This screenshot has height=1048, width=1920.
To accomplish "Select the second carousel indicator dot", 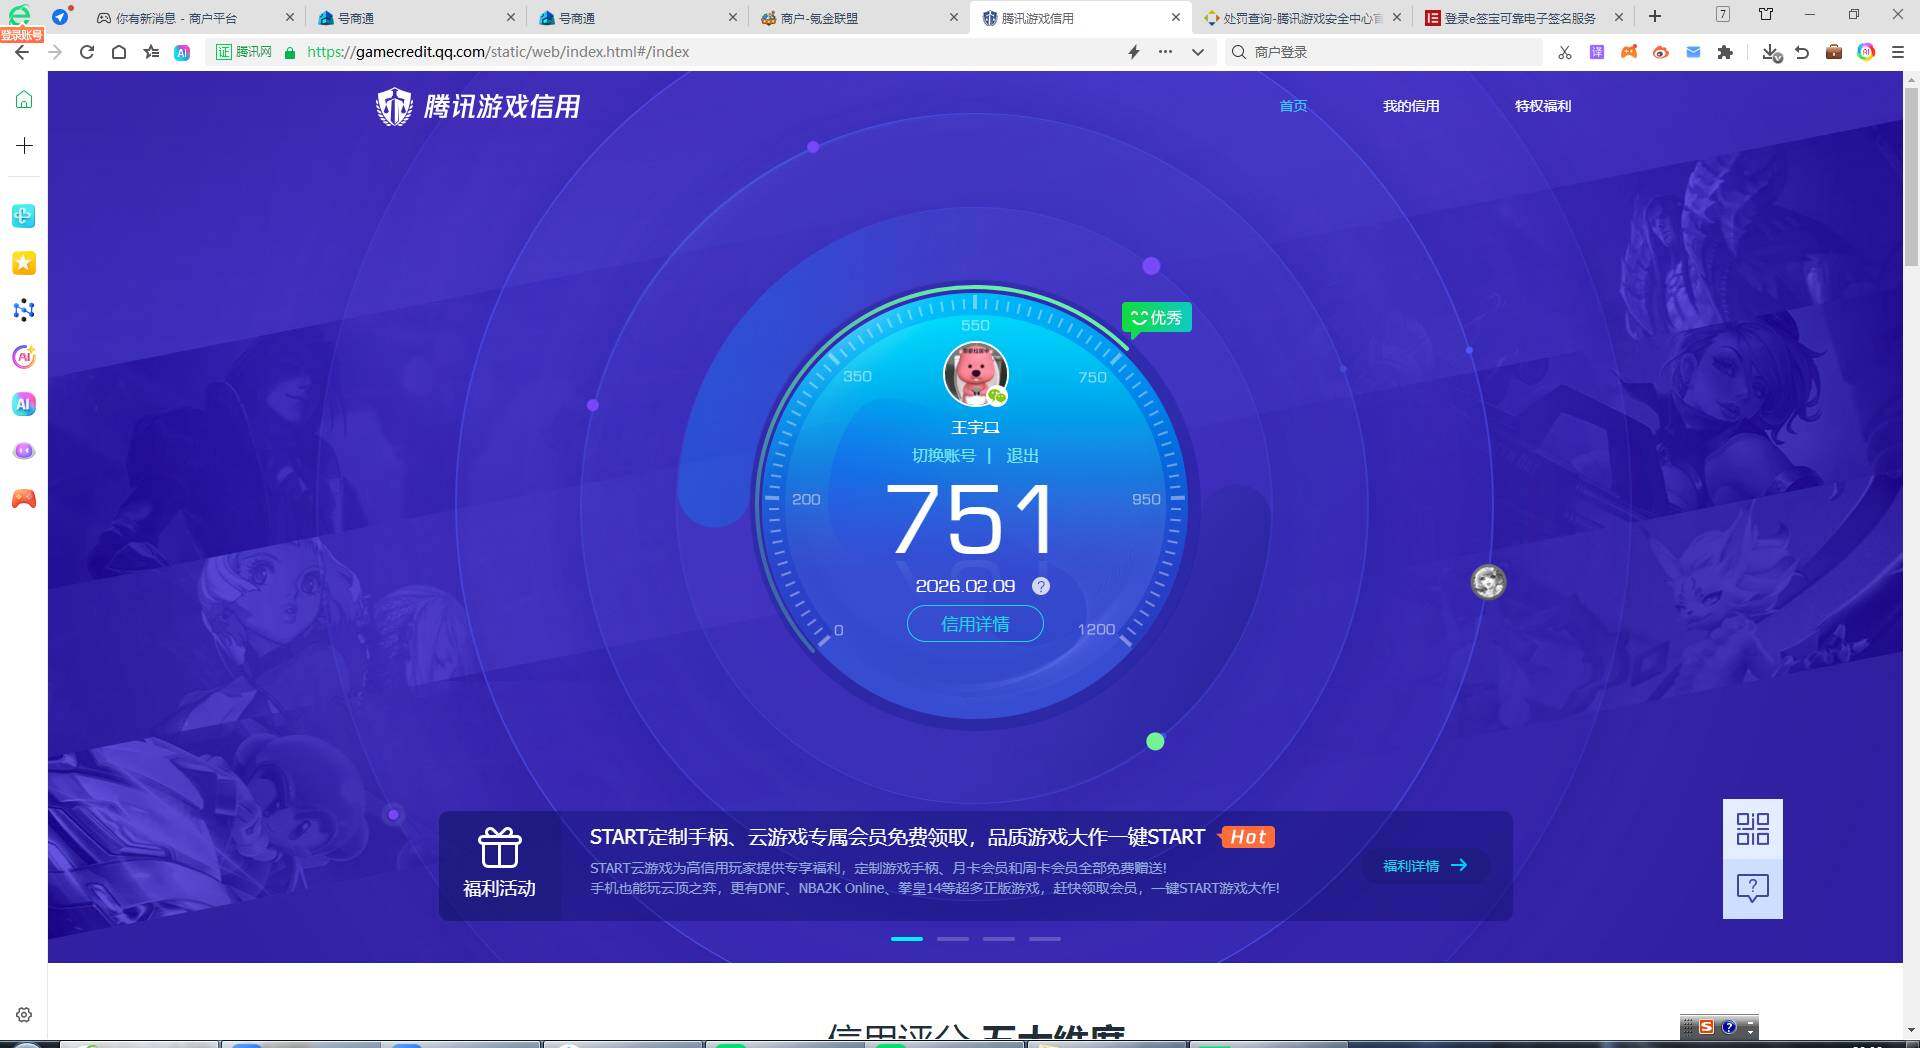I will coord(953,939).
